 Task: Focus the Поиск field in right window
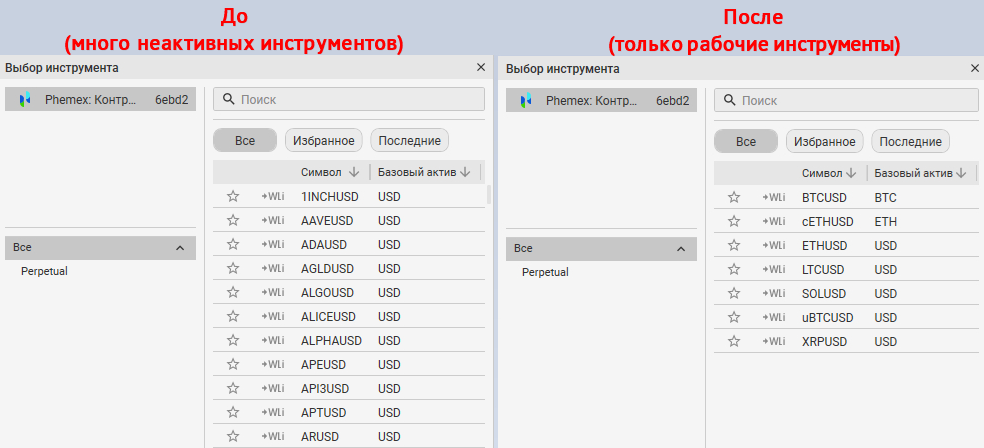pyautogui.click(x=846, y=100)
